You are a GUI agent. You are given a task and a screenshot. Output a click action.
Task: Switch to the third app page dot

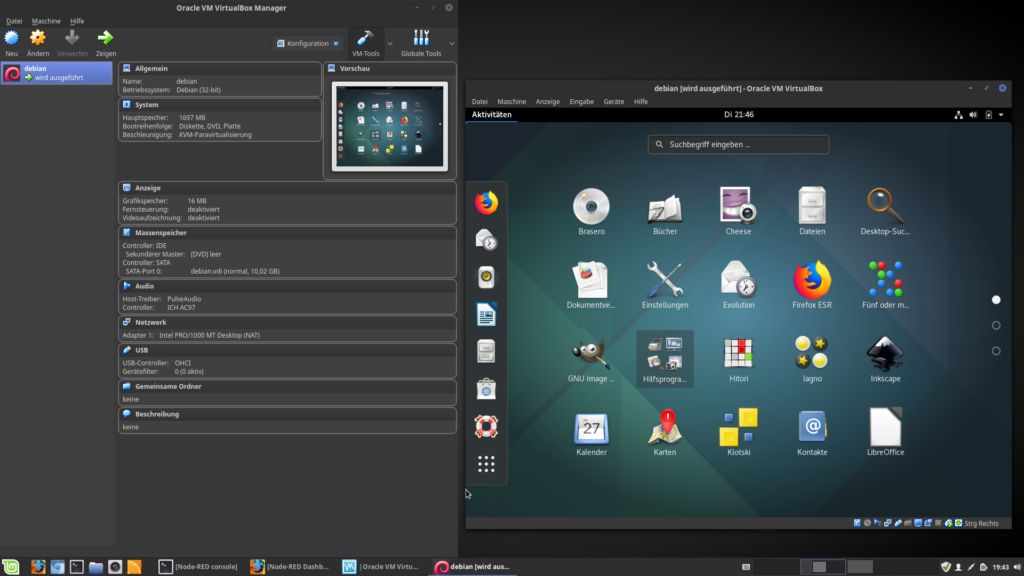tap(996, 351)
